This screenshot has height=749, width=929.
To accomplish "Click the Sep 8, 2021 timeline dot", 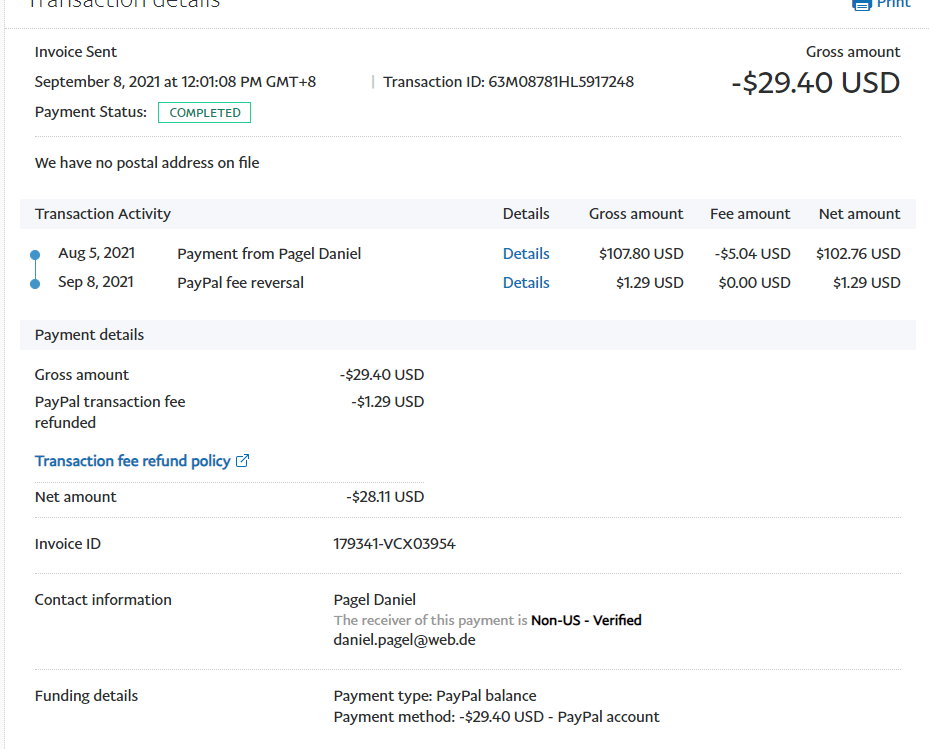I will [x=36, y=284].
